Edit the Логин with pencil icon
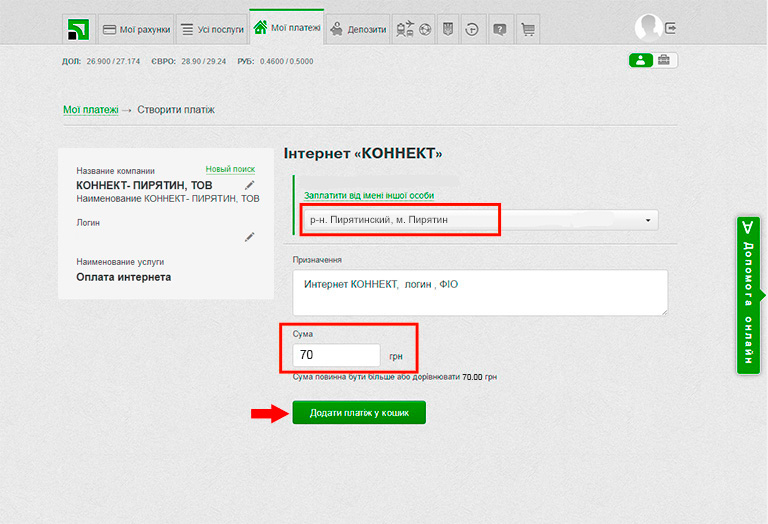 click(x=249, y=237)
